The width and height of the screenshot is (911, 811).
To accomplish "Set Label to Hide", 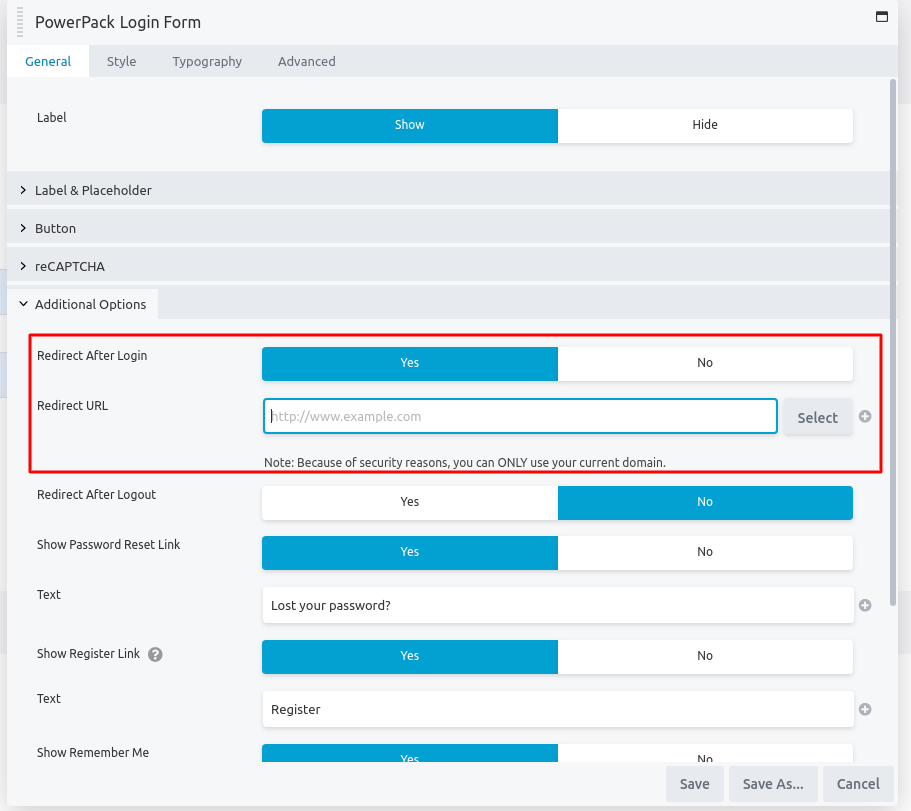I will (705, 125).
